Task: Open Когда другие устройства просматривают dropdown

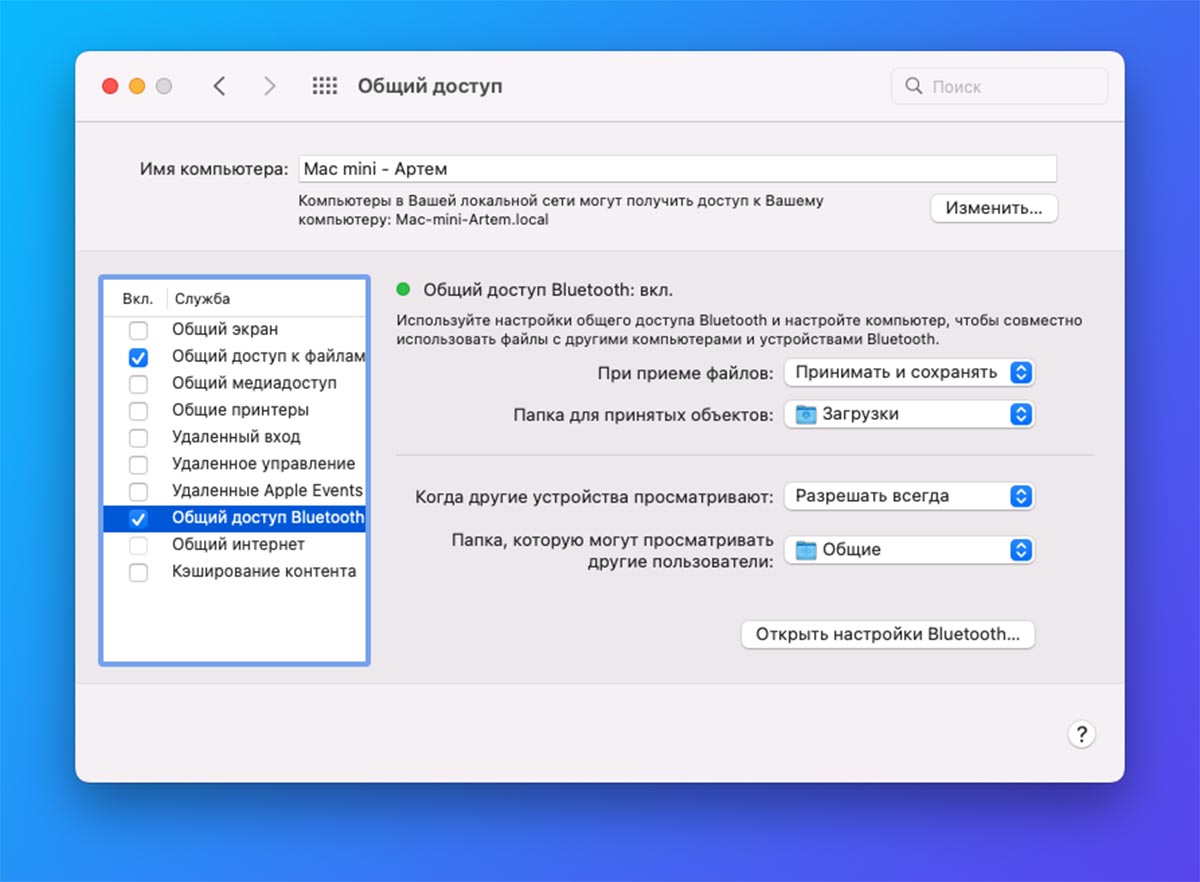Action: click(908, 496)
